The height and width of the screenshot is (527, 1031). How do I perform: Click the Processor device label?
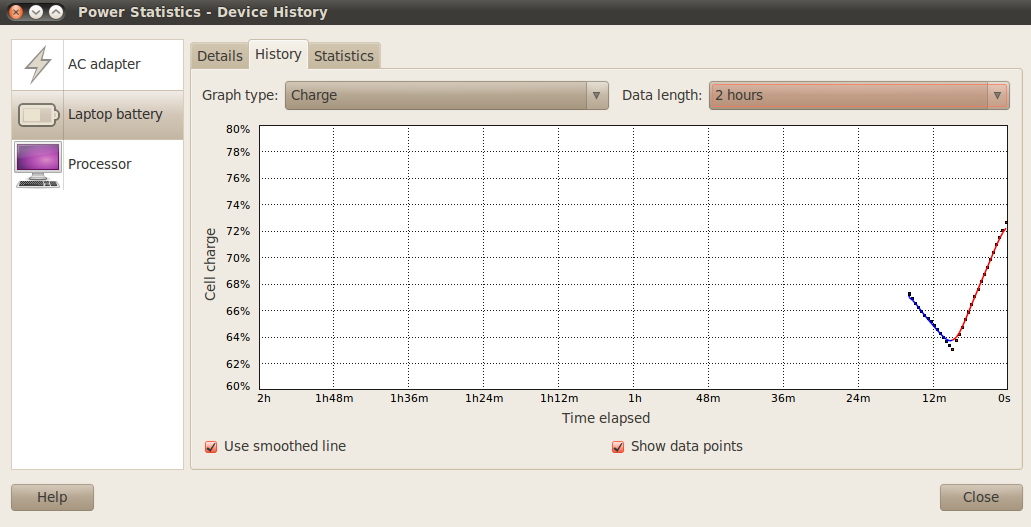coord(99,164)
